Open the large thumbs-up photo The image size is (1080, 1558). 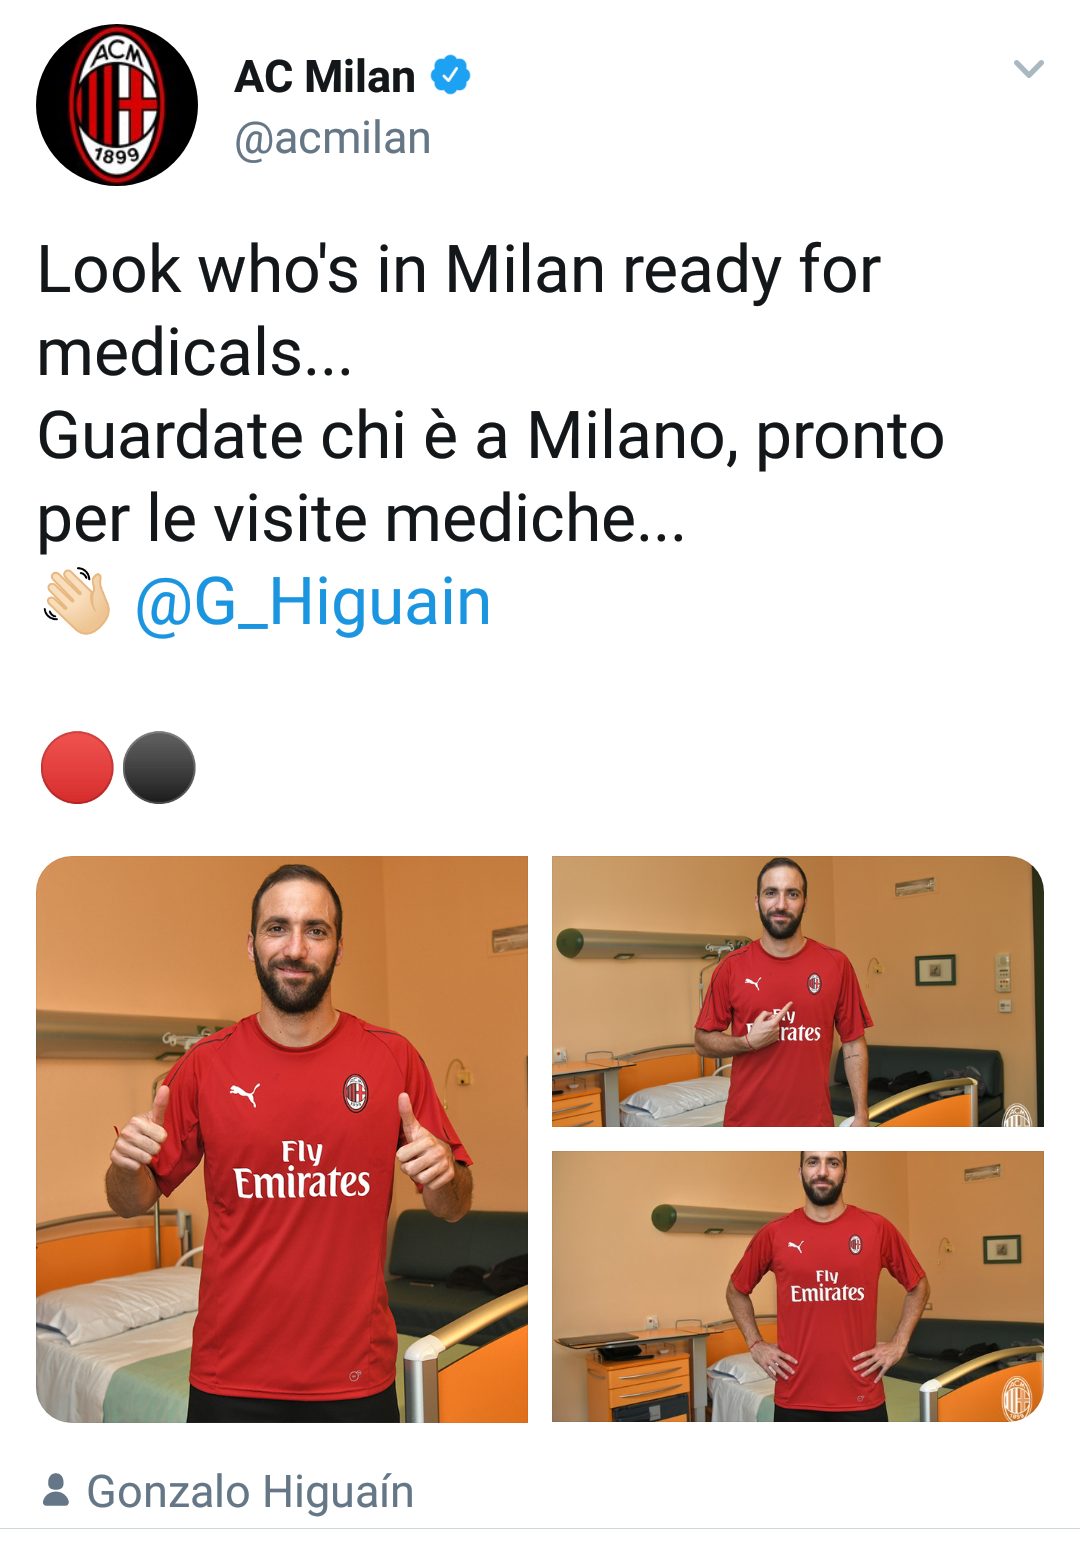point(282,1139)
